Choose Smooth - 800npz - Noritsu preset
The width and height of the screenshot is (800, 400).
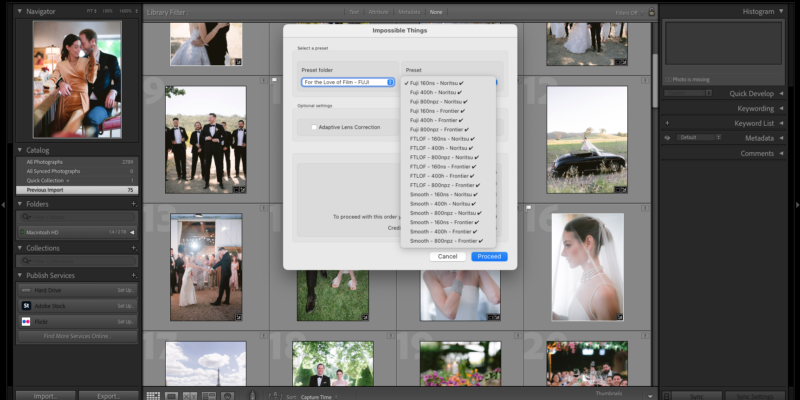[446, 213]
